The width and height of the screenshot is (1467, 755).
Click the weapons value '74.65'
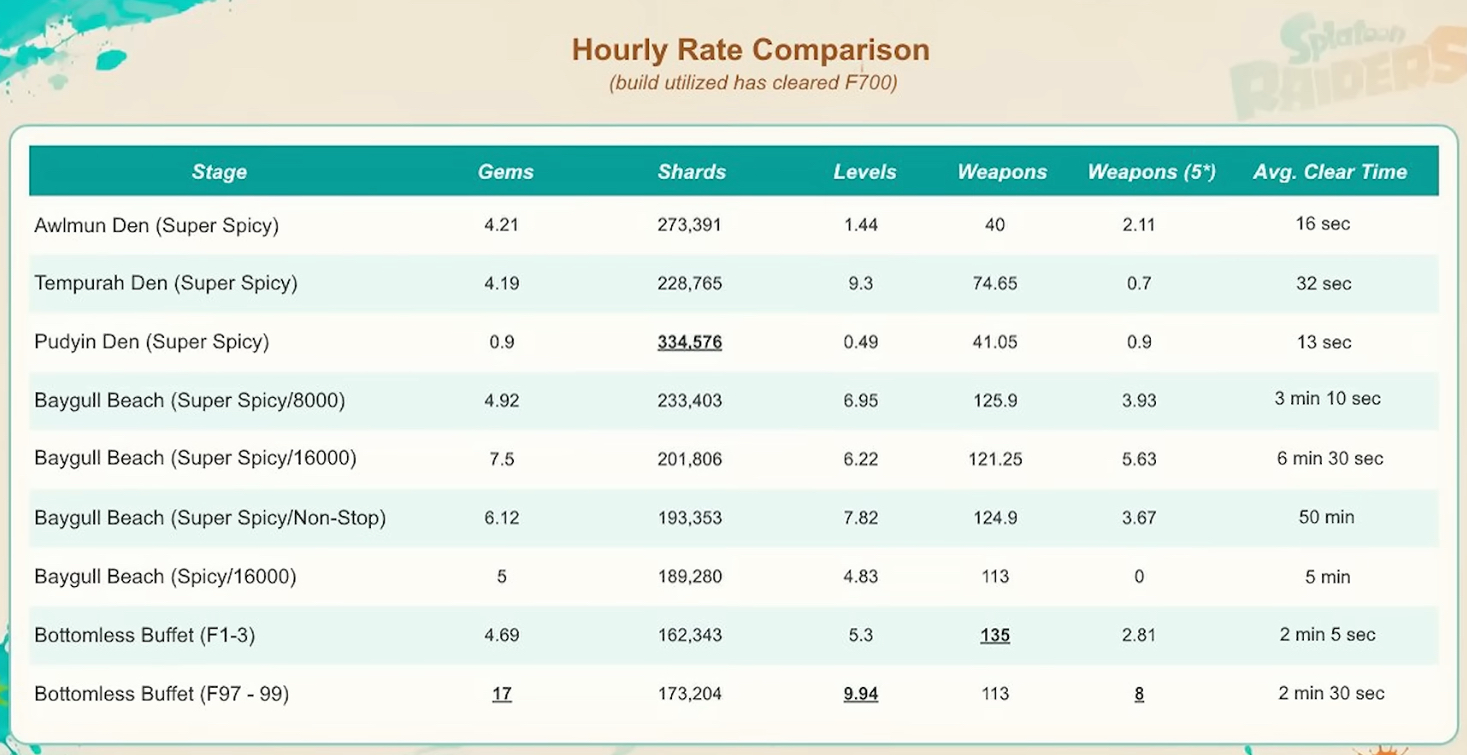point(995,283)
